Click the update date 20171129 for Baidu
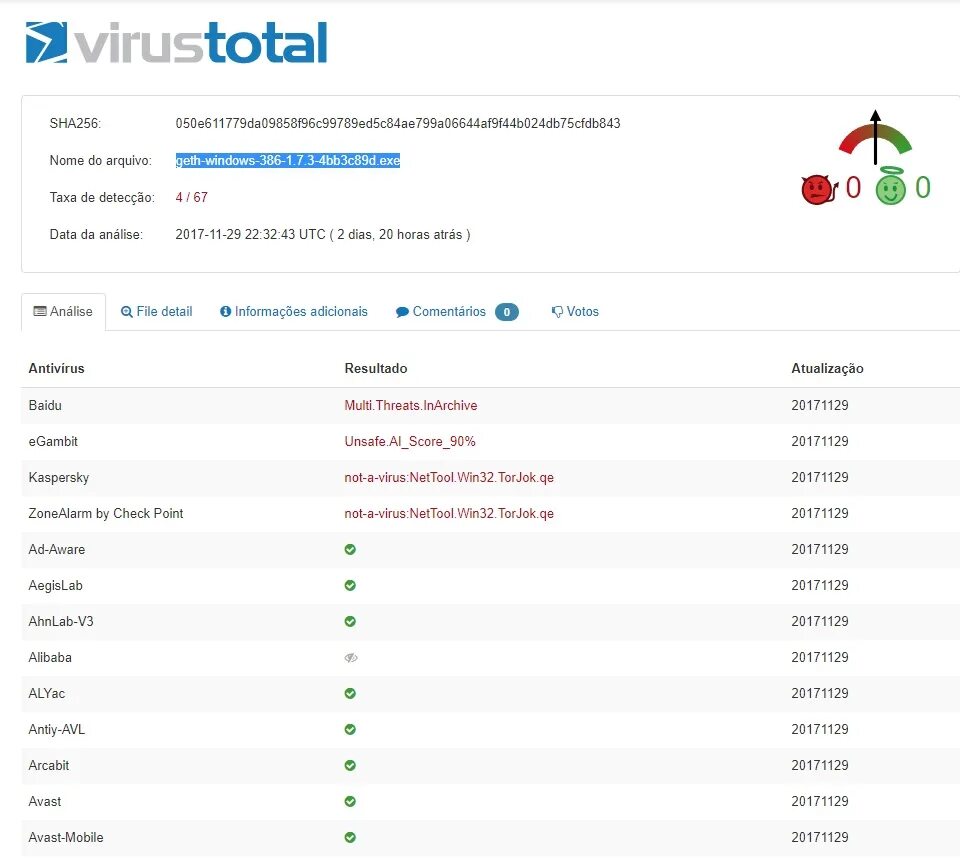960x858 pixels. [x=820, y=405]
